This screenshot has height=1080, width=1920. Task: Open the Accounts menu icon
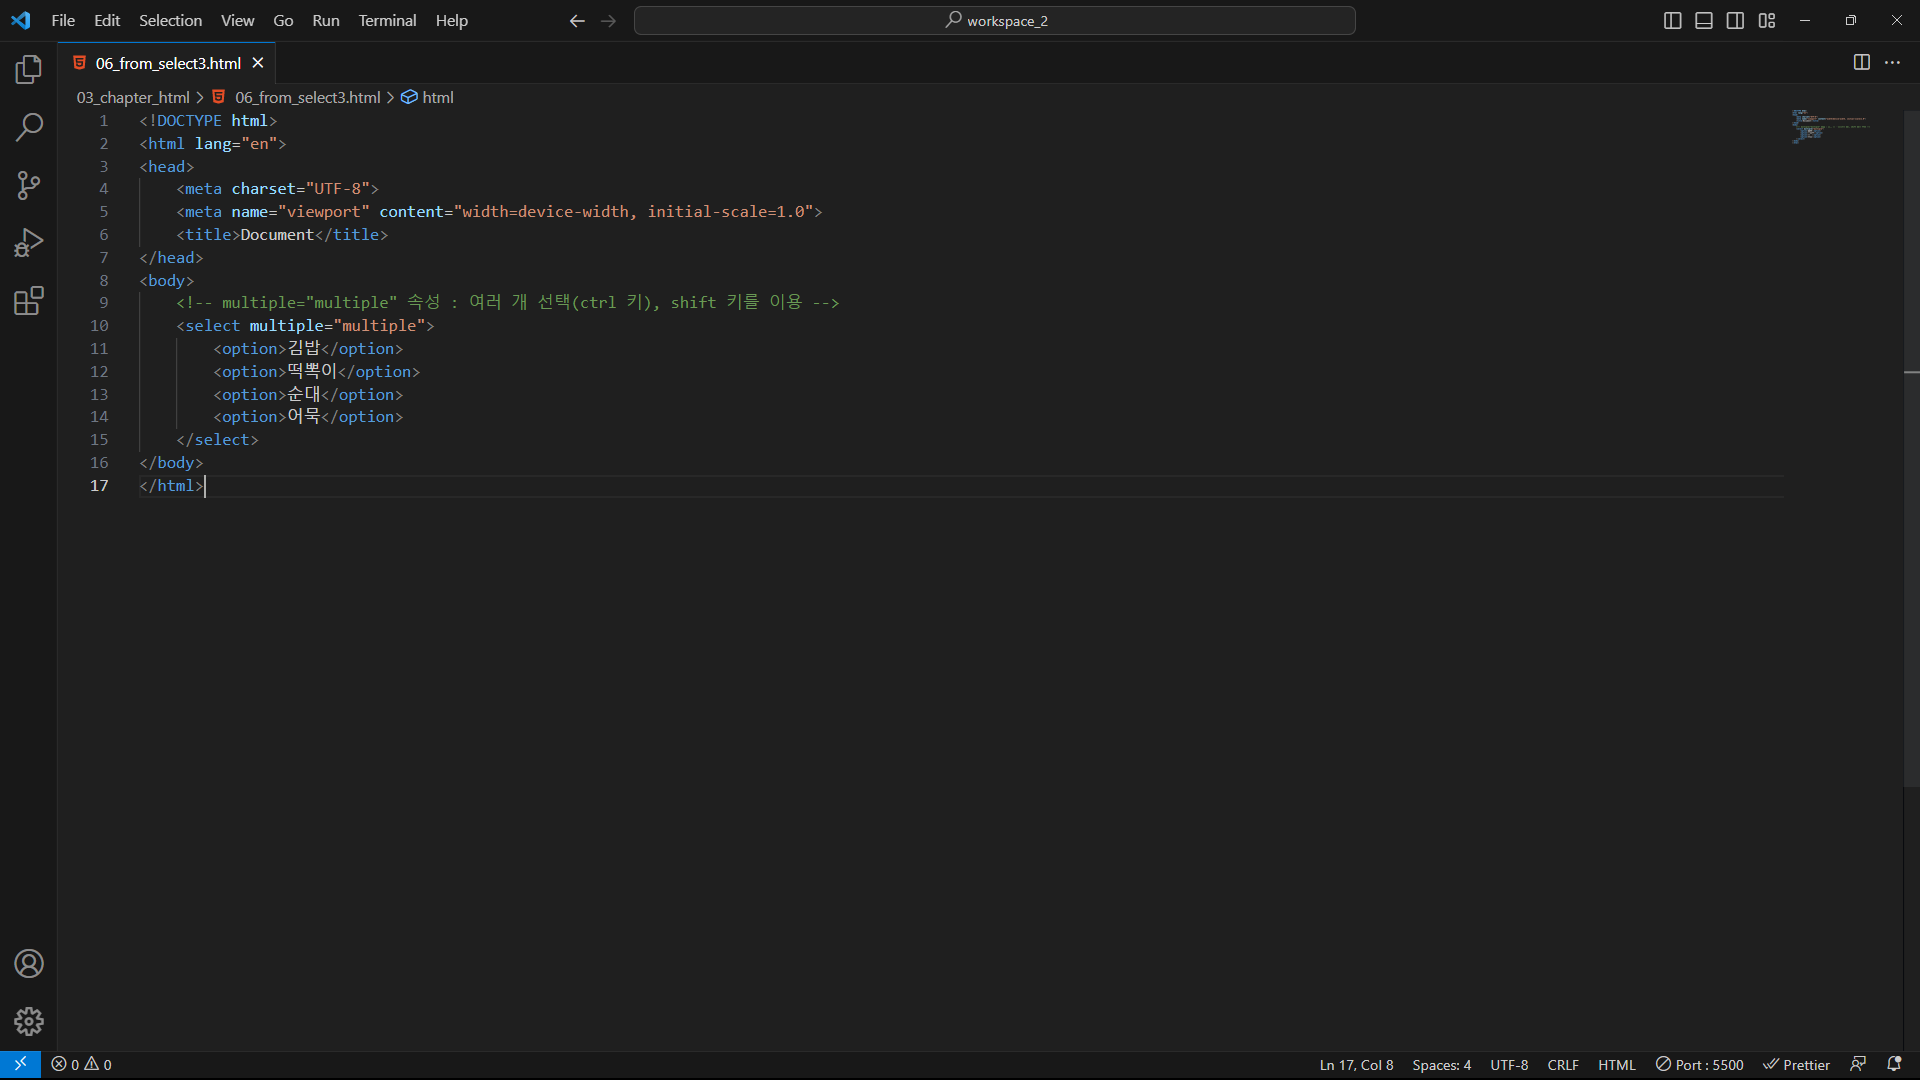click(x=29, y=964)
